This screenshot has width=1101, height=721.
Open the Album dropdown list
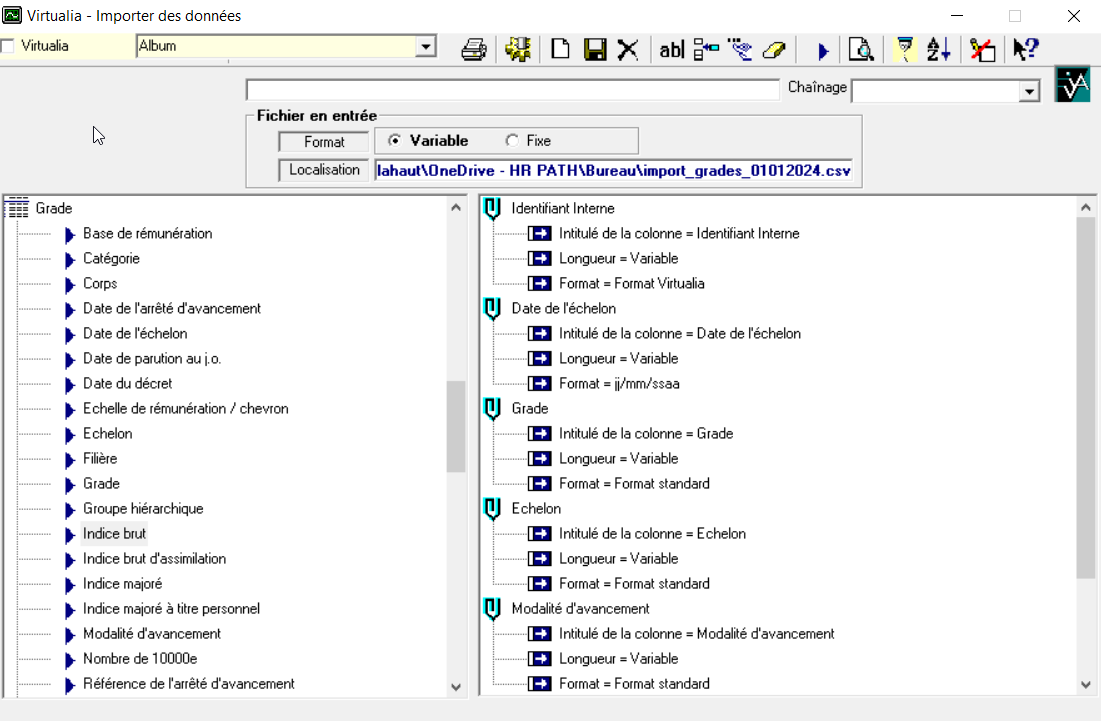point(426,46)
